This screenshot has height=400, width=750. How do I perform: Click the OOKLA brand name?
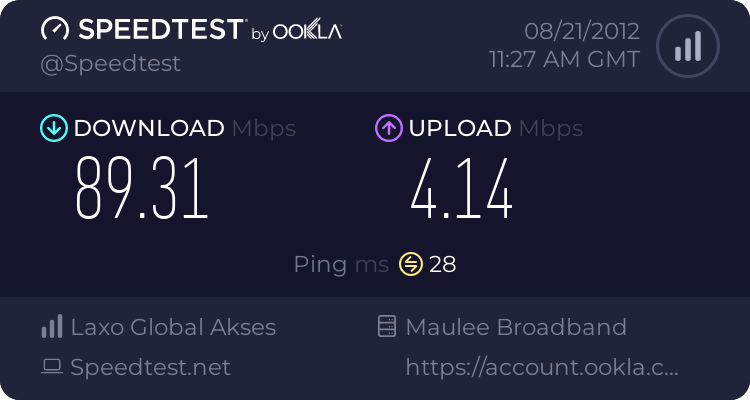click(307, 31)
